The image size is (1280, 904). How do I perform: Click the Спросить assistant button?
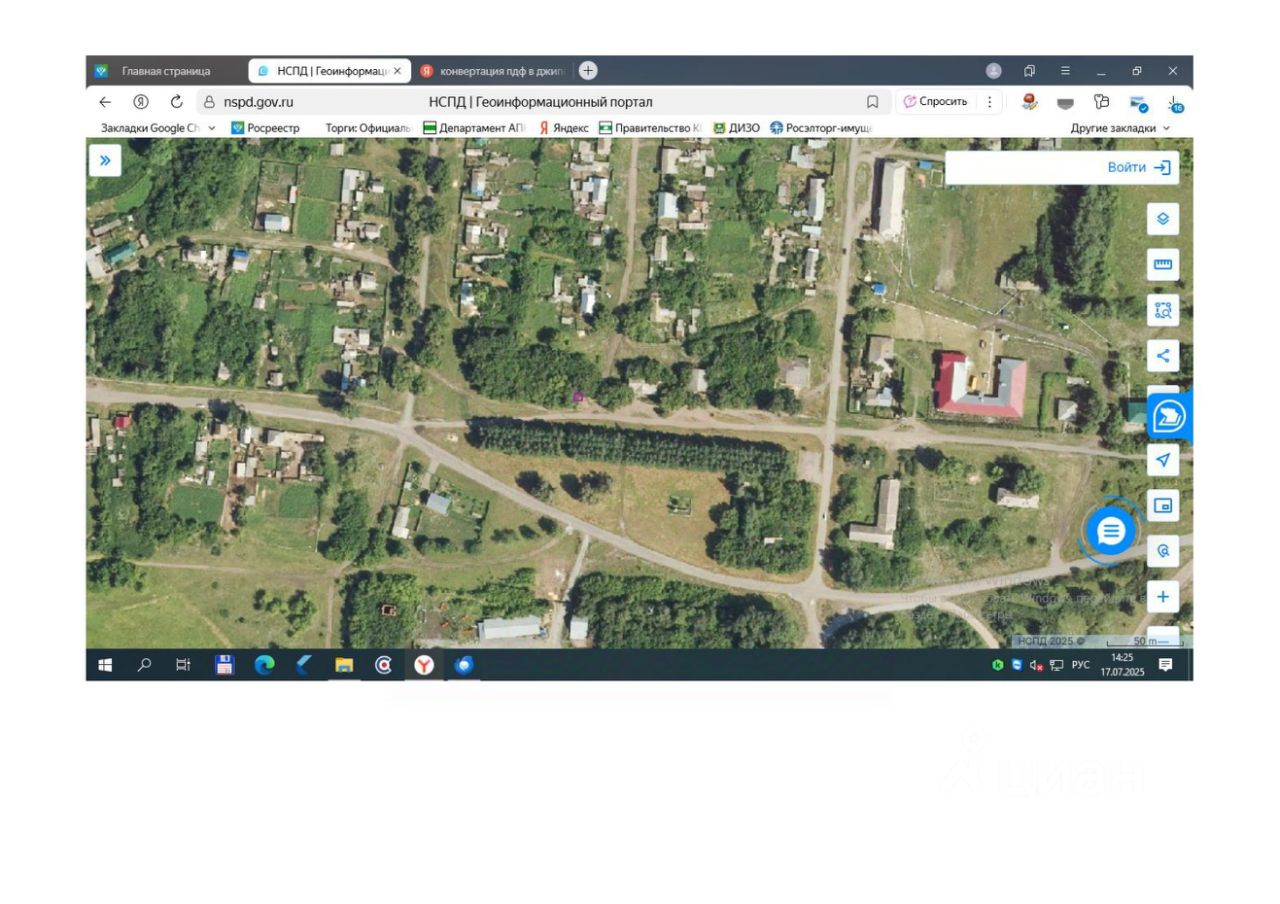(936, 102)
